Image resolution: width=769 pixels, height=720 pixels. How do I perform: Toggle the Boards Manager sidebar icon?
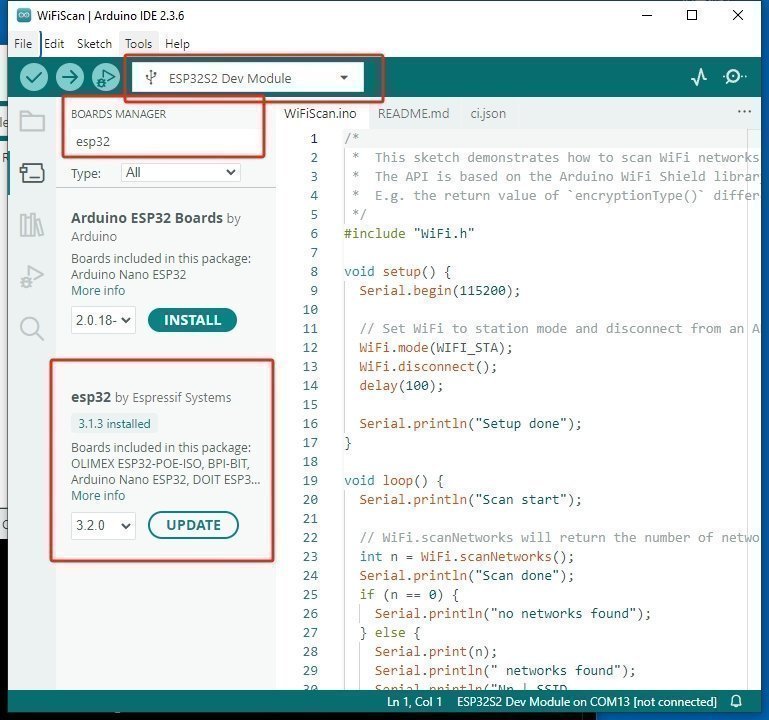32,173
